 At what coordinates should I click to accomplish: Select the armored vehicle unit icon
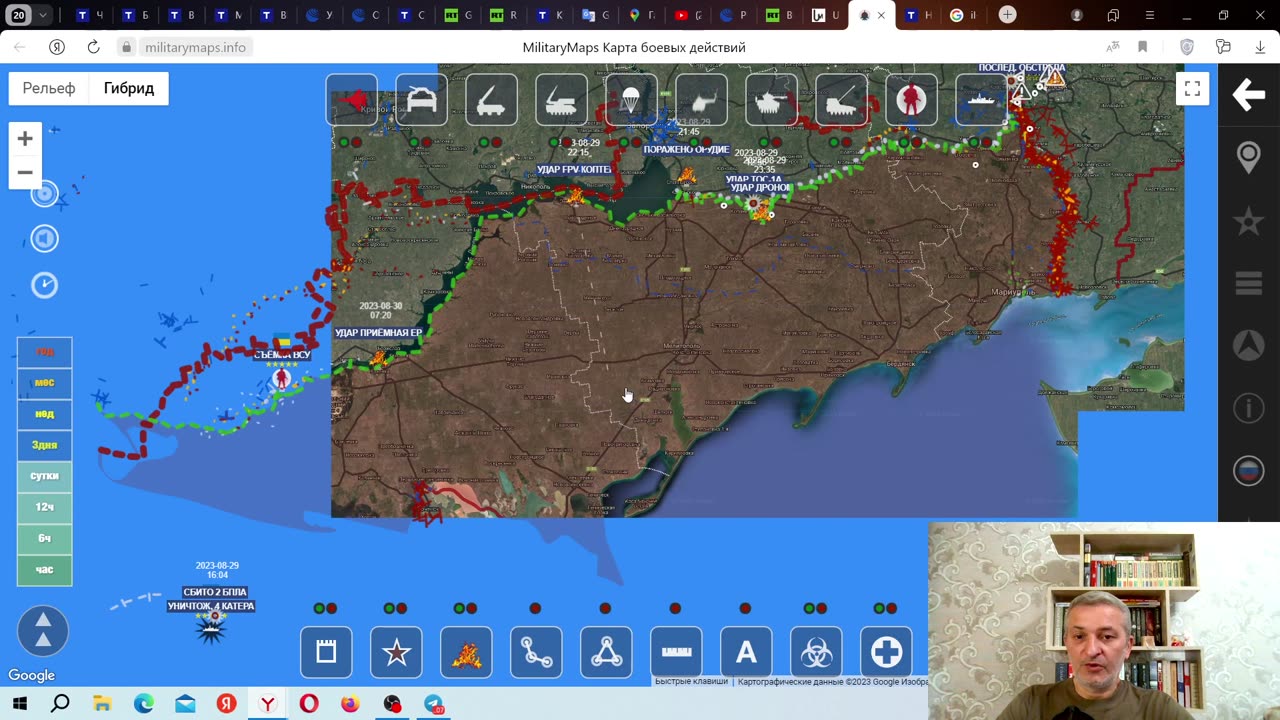click(422, 100)
